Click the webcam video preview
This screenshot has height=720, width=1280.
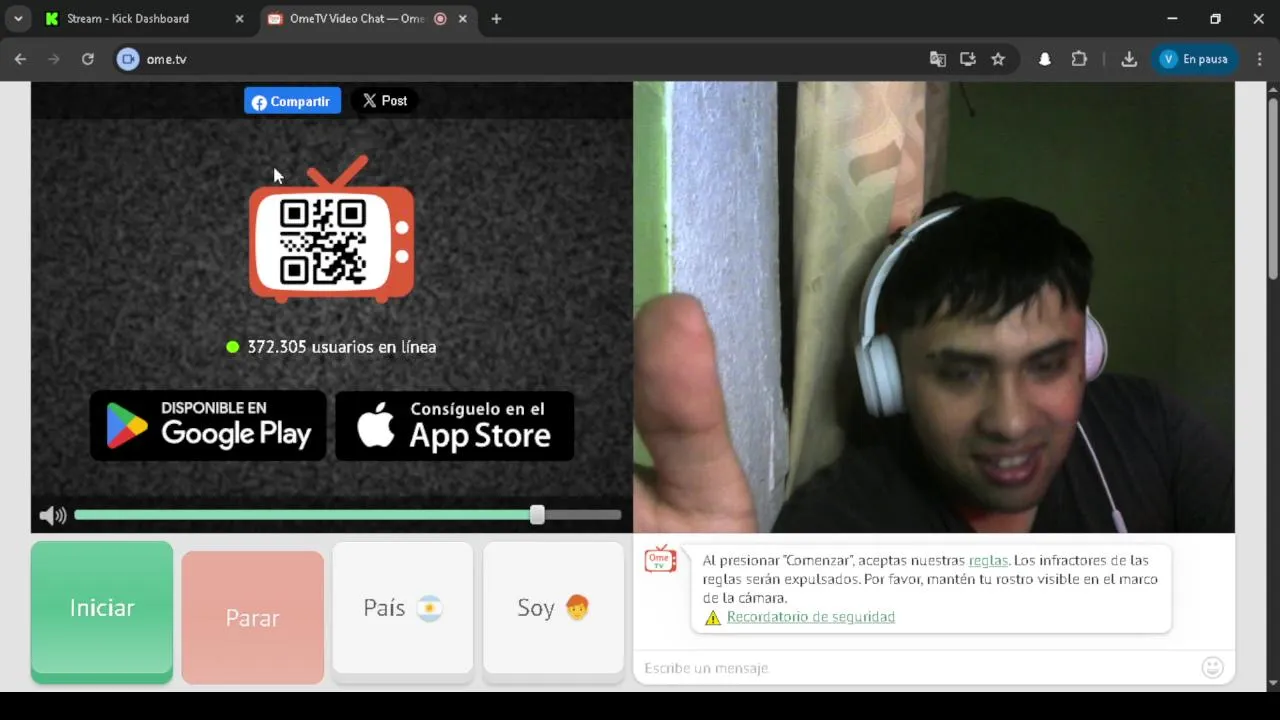click(934, 307)
